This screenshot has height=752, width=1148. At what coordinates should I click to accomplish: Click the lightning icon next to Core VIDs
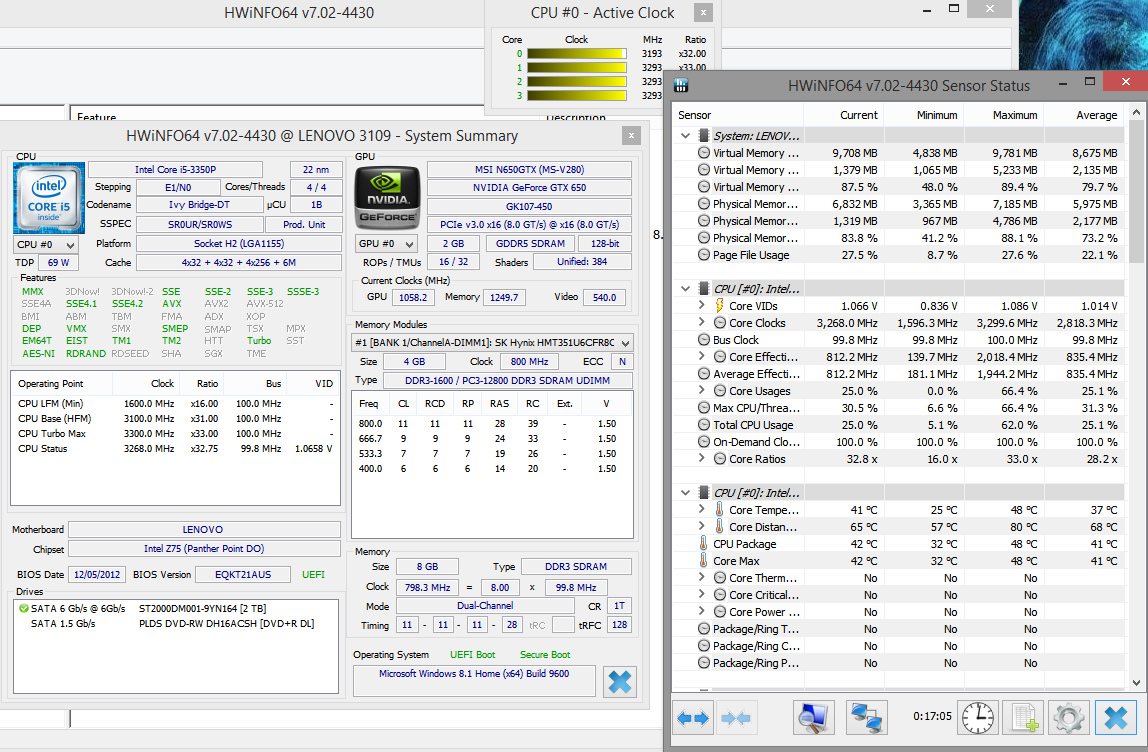coord(720,306)
